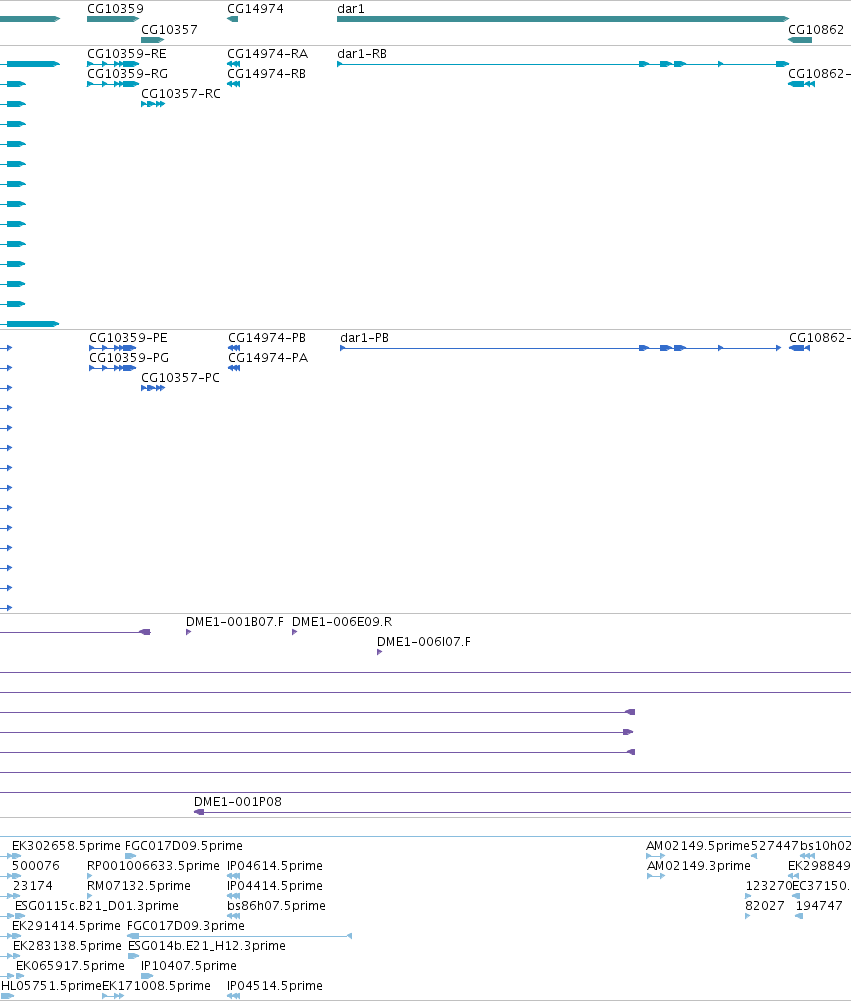Select EST EK065917.5prime
Image resolution: width=851 pixels, height=1001 pixels.
(70, 966)
